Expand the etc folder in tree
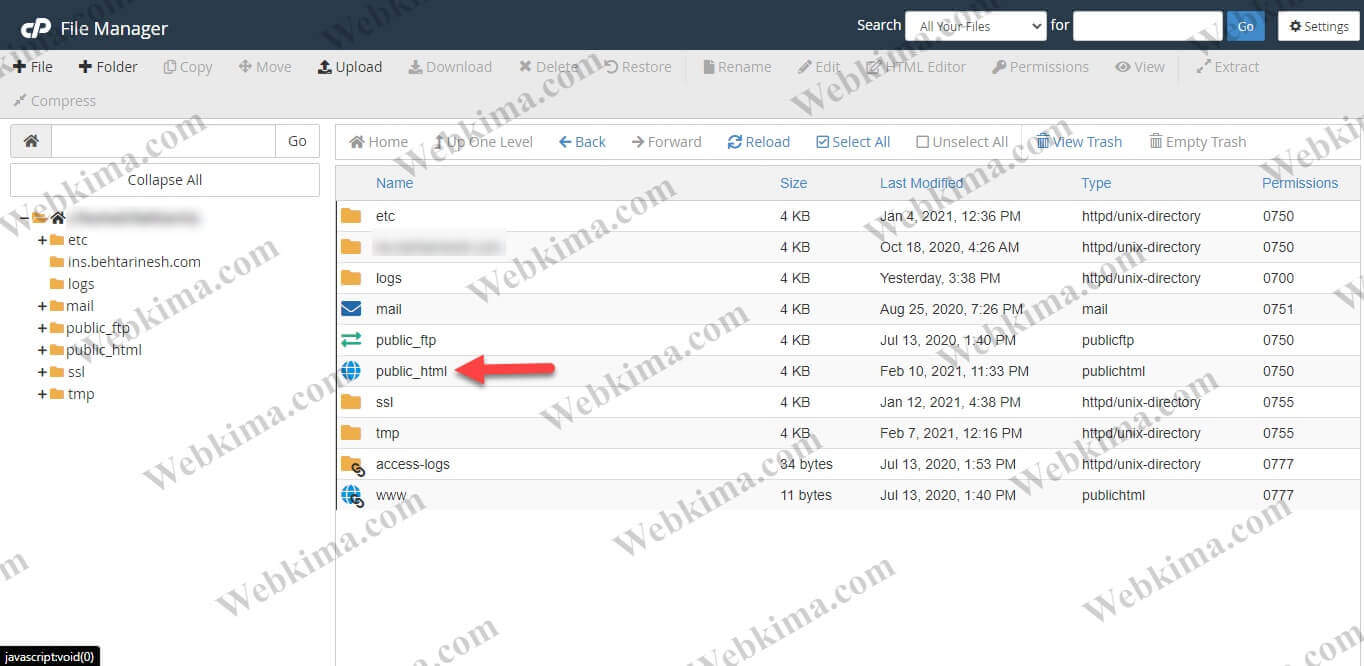Screen dimensions: 1364x666 pyautogui.click(x=42, y=240)
